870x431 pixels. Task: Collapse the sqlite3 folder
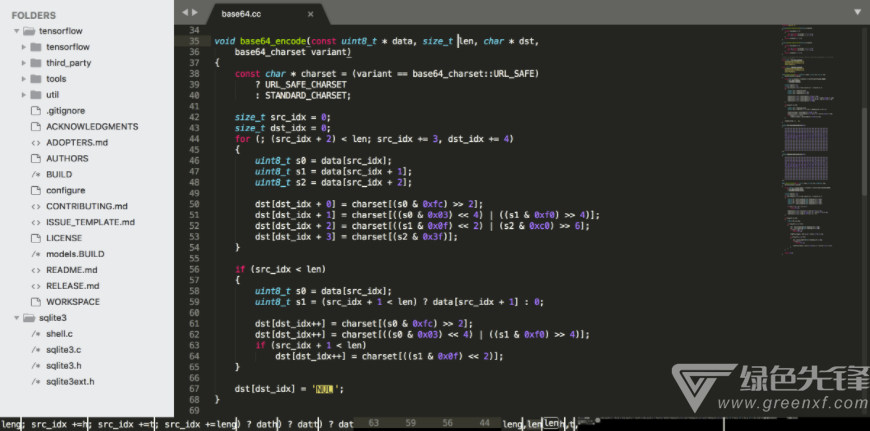pos(16,318)
